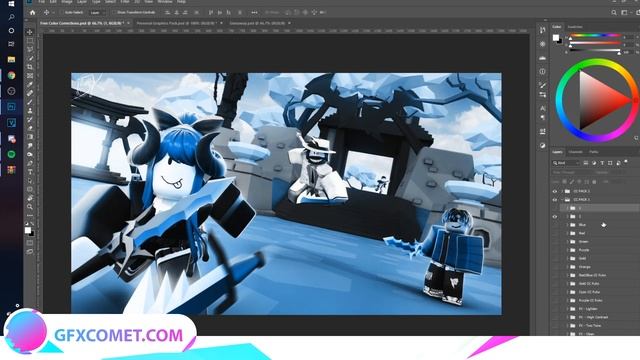Viewport: 640px width, 360px height.
Task: Click the Home icon in options bar
Action: pyautogui.click(x=32, y=13)
